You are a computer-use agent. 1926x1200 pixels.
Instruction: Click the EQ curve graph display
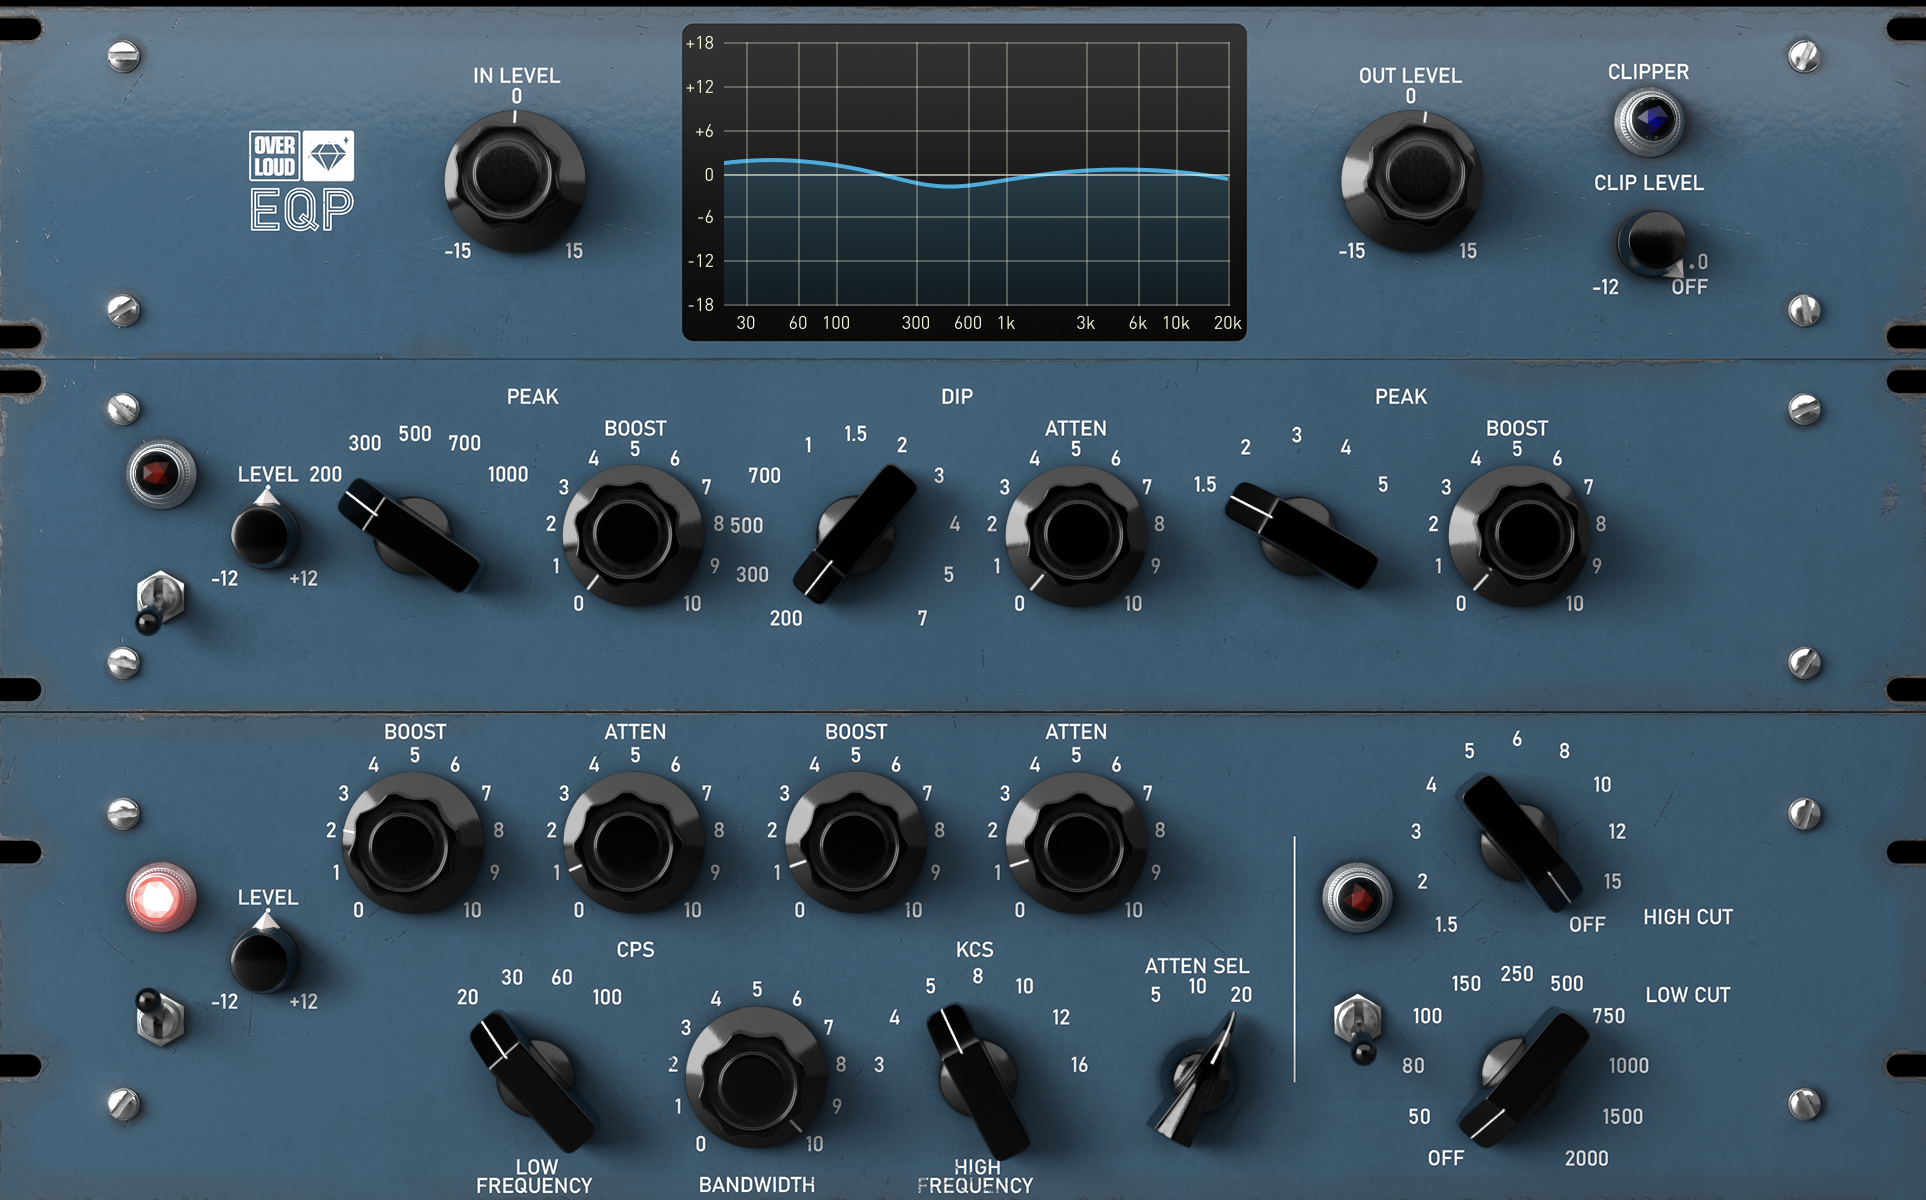[x=964, y=182]
